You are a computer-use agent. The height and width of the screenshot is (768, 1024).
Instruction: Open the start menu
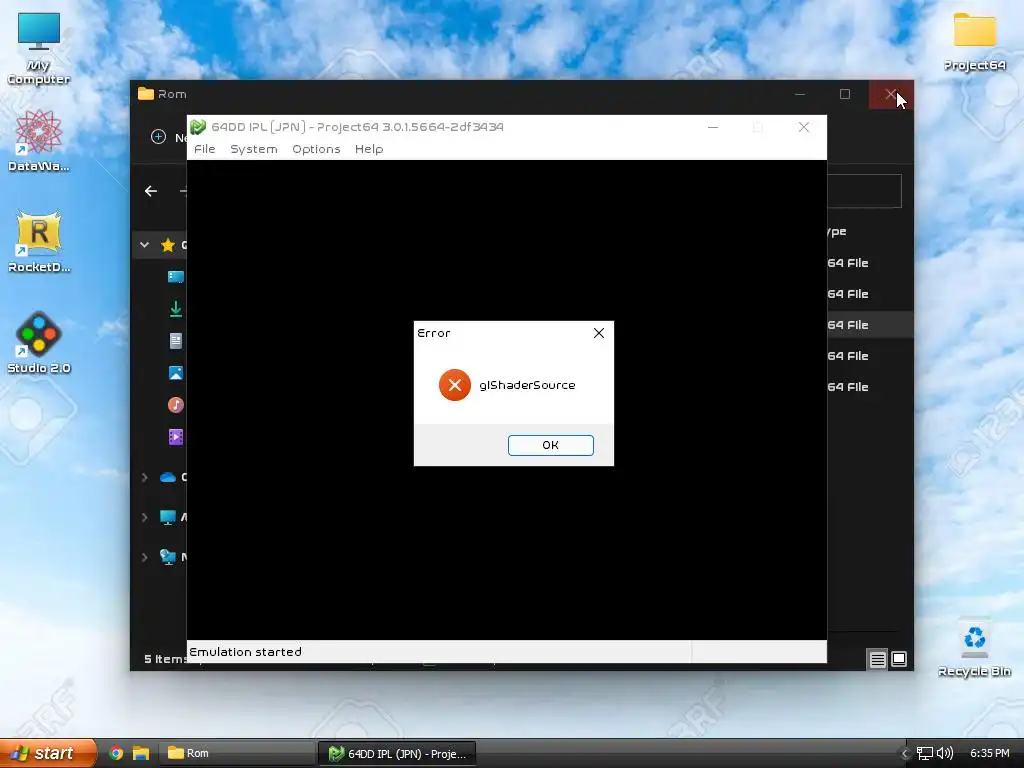[48, 753]
